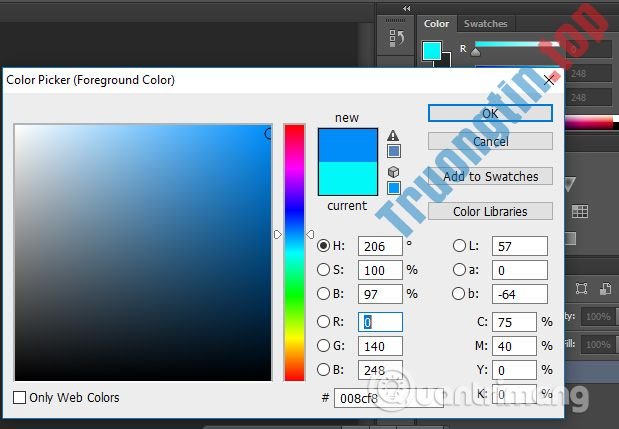
Task: Click the web-safe color swatch below cube
Action: (394, 188)
